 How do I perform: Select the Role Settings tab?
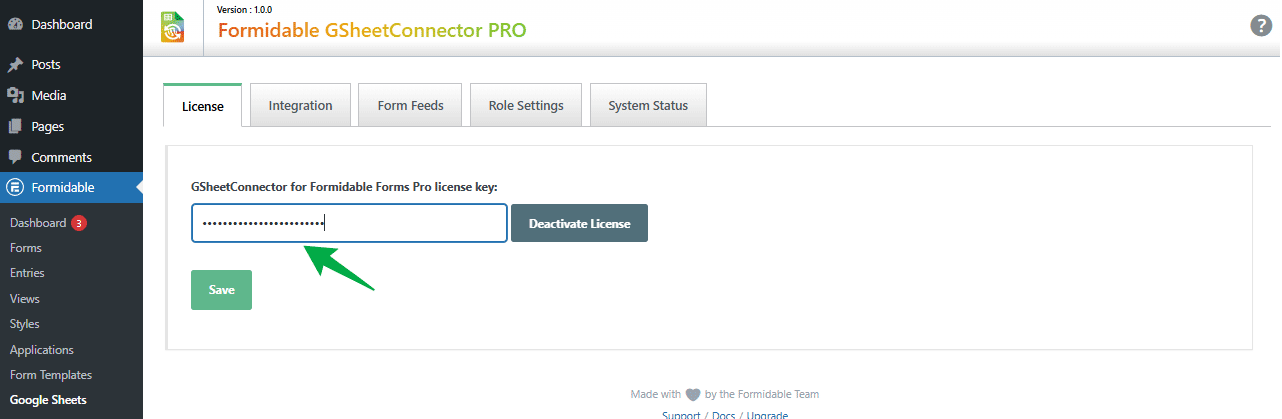coord(526,105)
